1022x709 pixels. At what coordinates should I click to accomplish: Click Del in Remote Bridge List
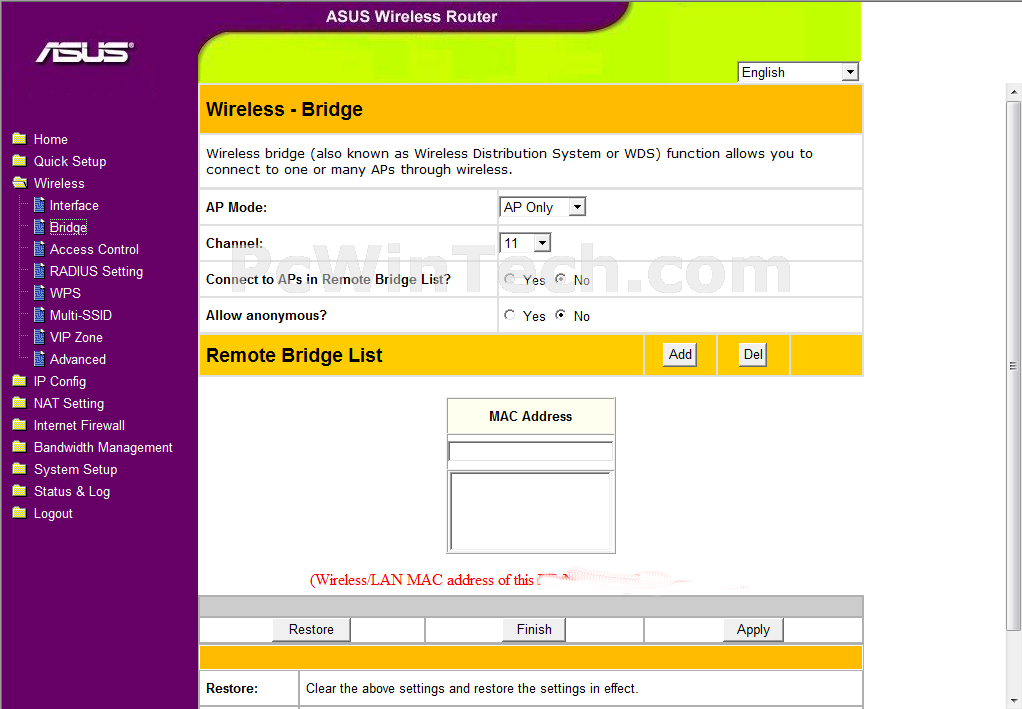(x=753, y=354)
